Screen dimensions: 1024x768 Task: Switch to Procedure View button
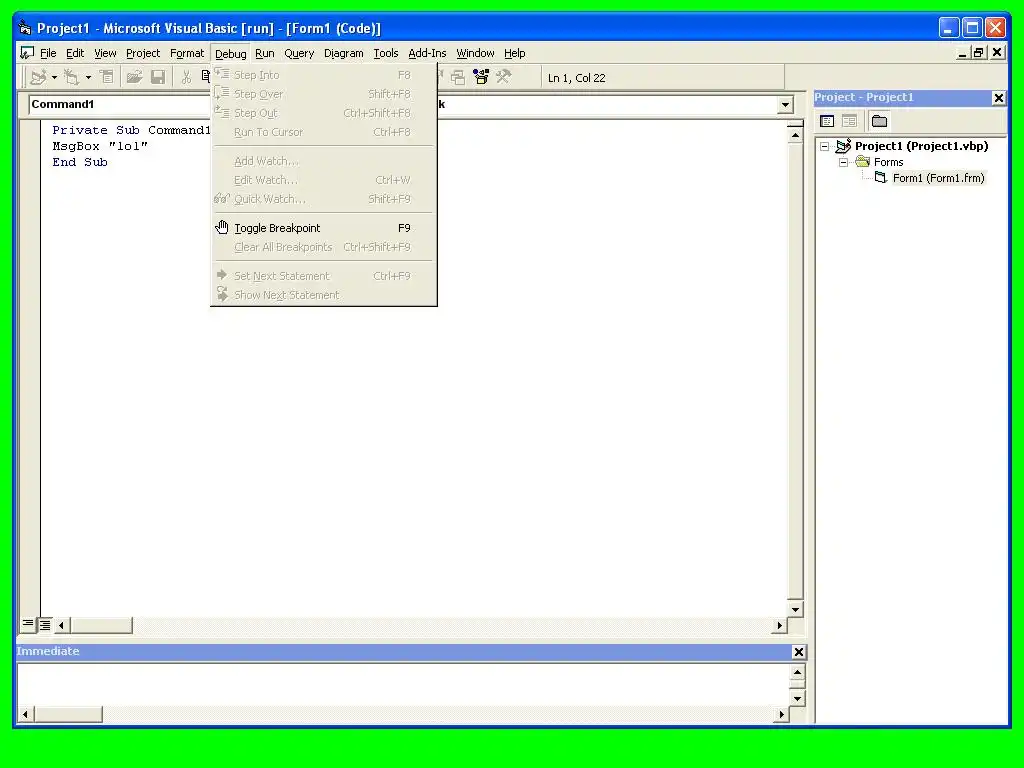tap(28, 624)
